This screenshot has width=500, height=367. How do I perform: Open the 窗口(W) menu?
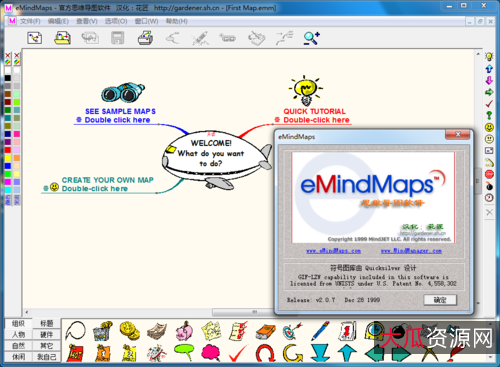(x=146, y=21)
